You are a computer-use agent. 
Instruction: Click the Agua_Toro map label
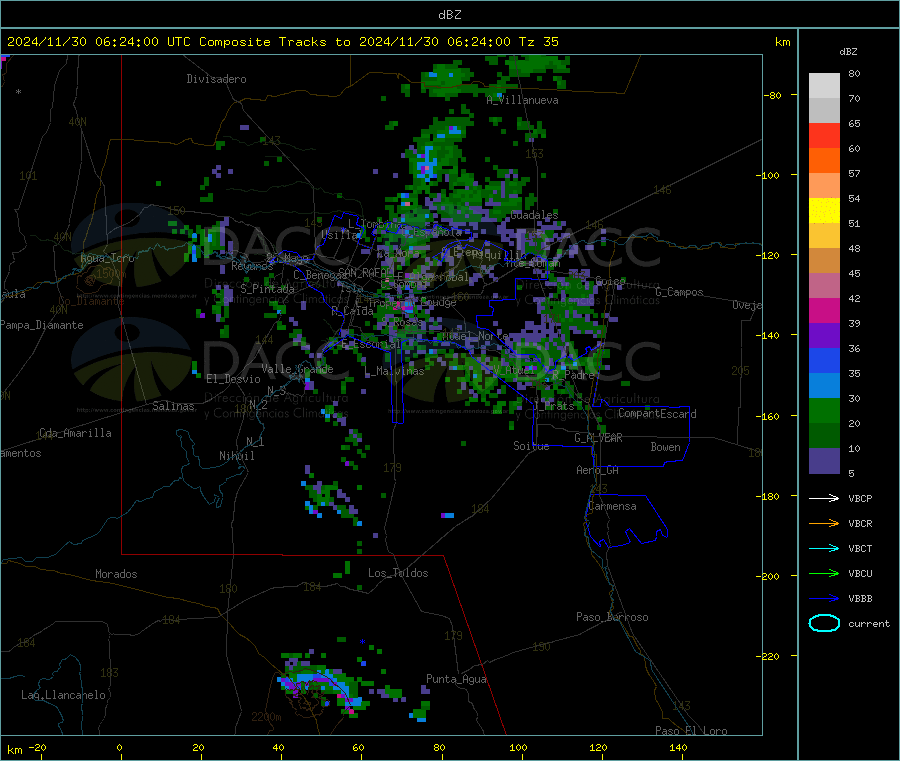tap(107, 258)
